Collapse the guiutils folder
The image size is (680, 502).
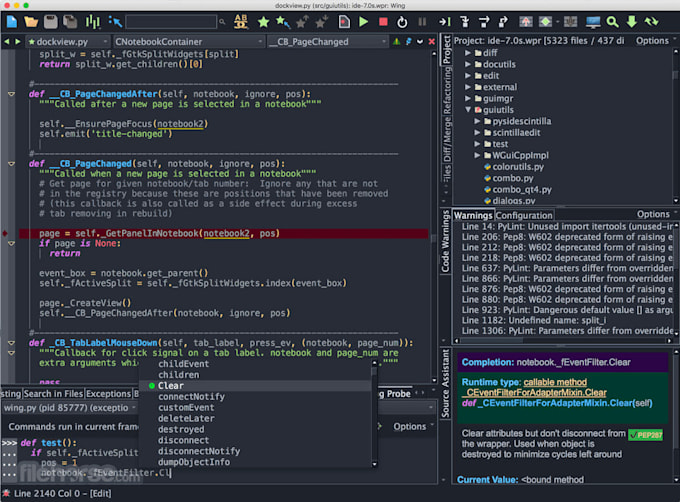tap(468, 110)
